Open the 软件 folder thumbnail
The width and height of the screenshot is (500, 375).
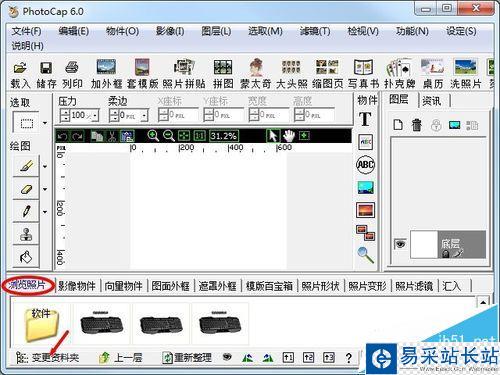[42, 324]
